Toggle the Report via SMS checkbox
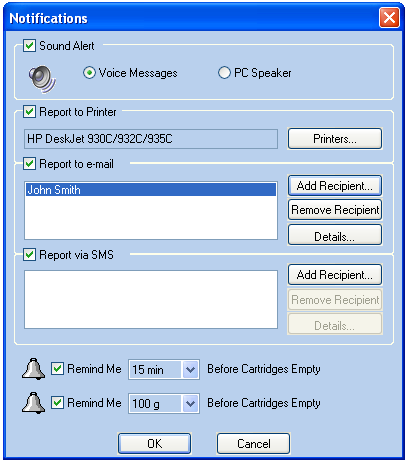The width and height of the screenshot is (408, 463). point(29,255)
